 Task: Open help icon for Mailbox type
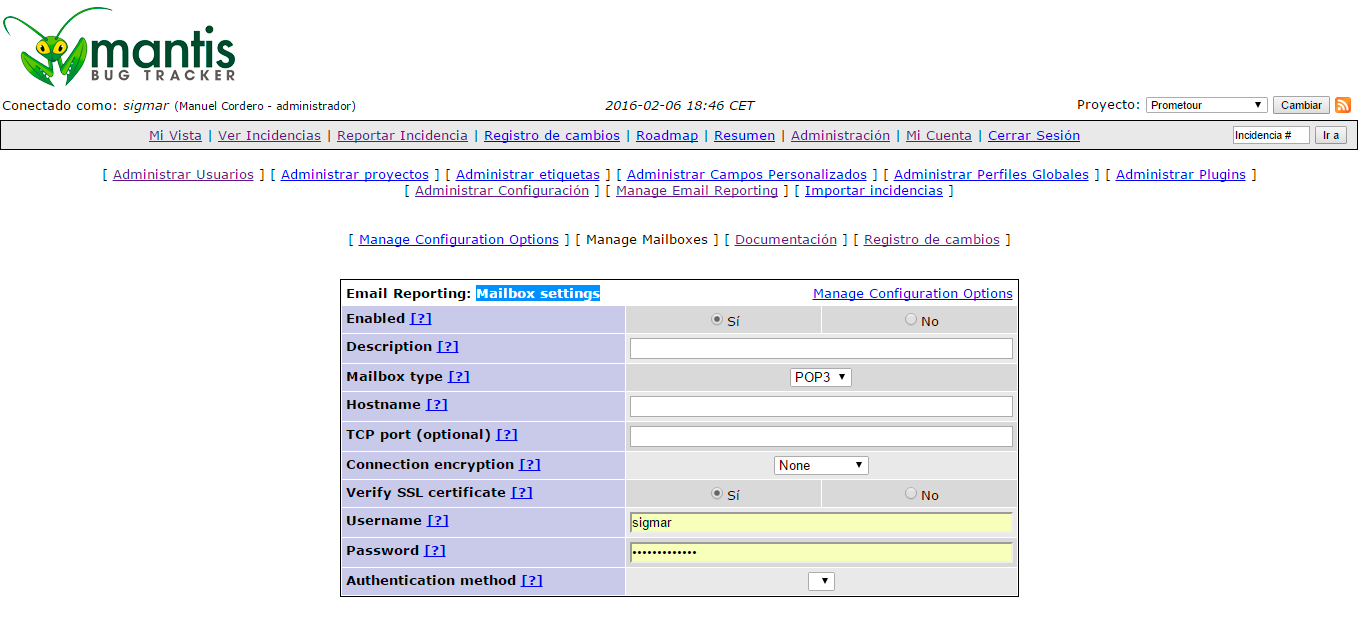click(458, 377)
